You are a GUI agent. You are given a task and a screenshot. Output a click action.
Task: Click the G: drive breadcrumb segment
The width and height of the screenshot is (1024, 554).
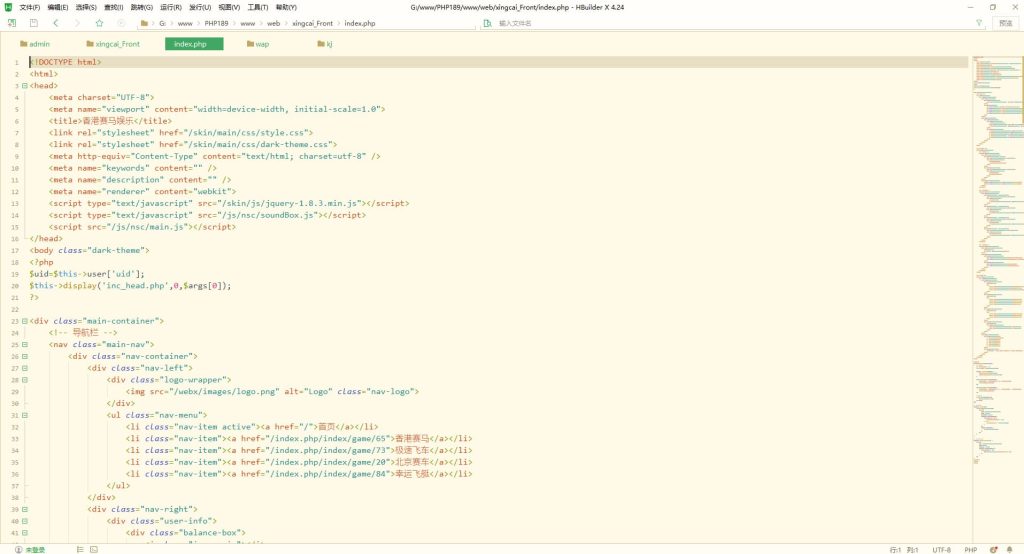[162, 23]
